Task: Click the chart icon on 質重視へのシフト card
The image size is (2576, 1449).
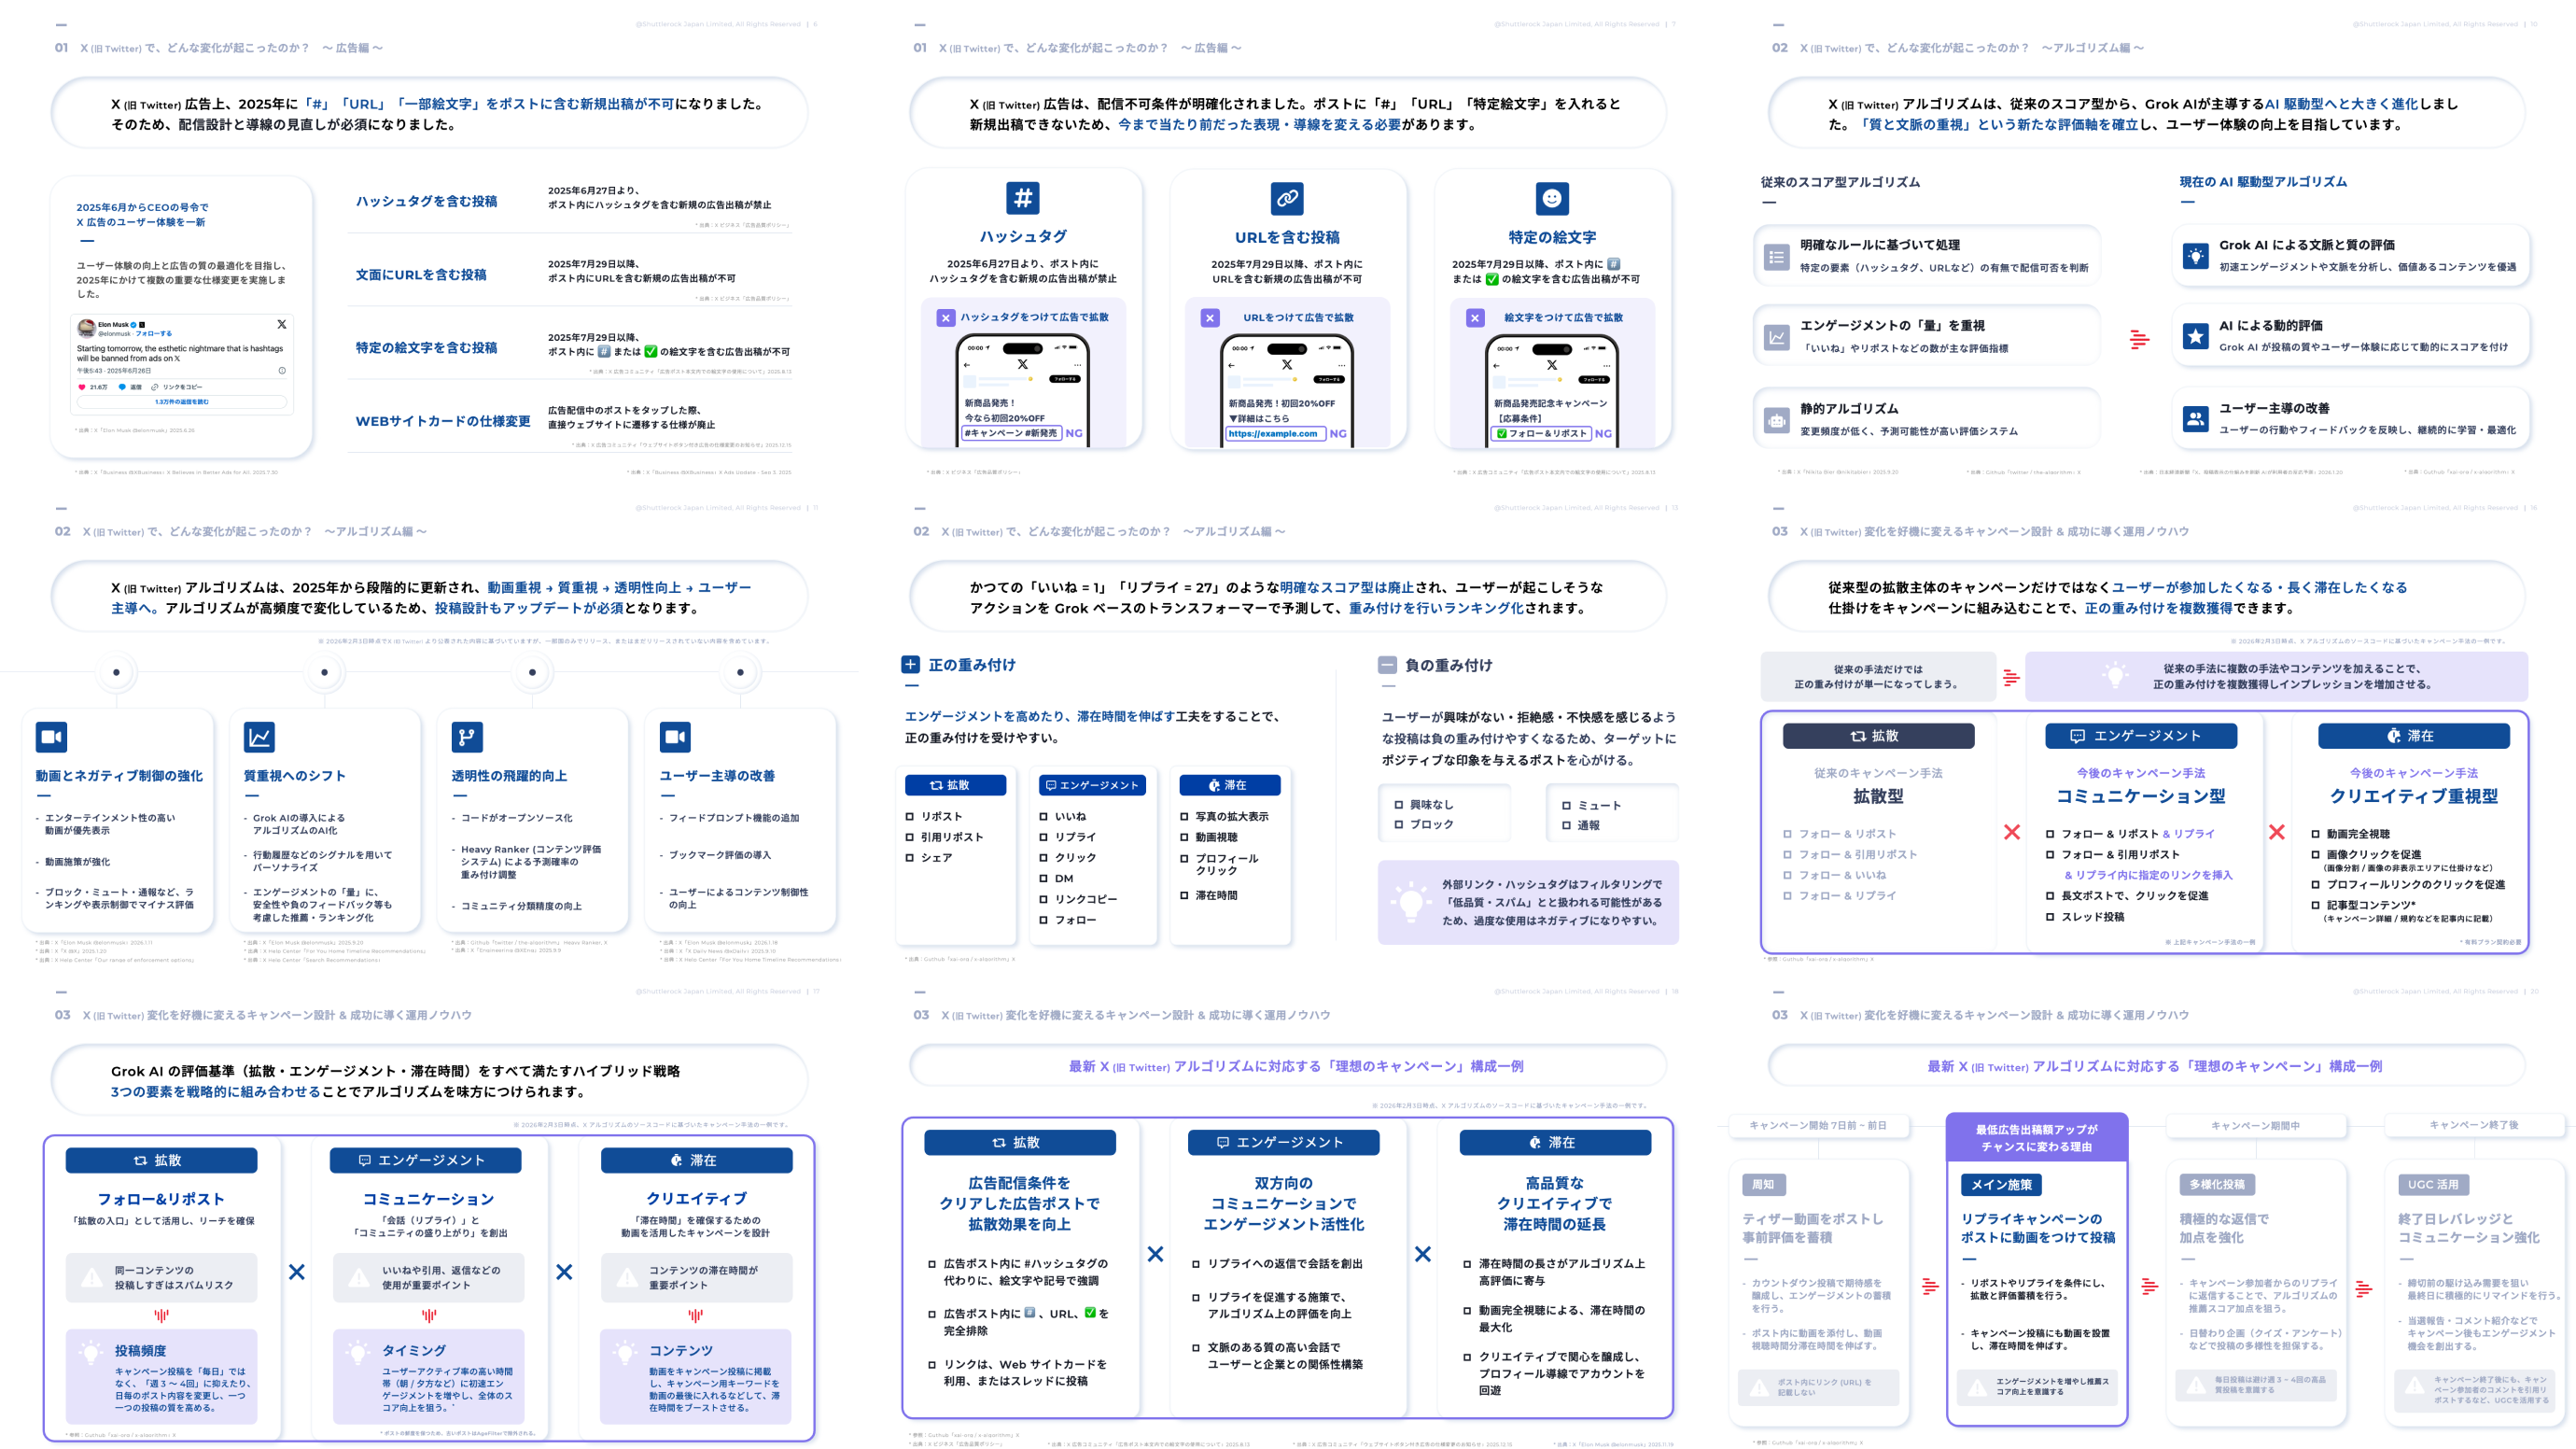Action: point(259,737)
